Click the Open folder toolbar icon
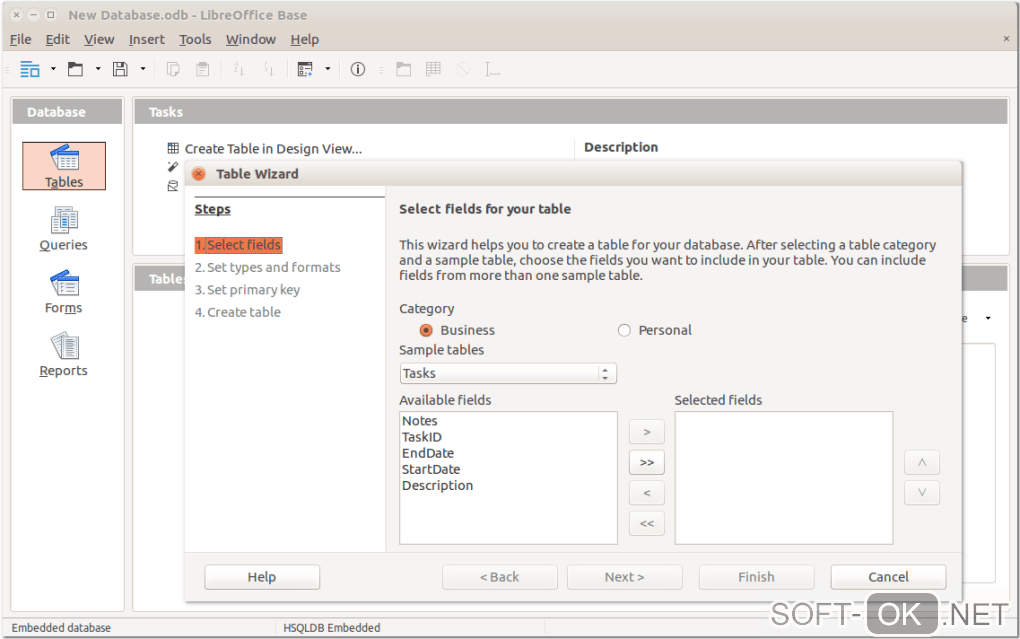This screenshot has width=1020, height=639. [x=75, y=69]
